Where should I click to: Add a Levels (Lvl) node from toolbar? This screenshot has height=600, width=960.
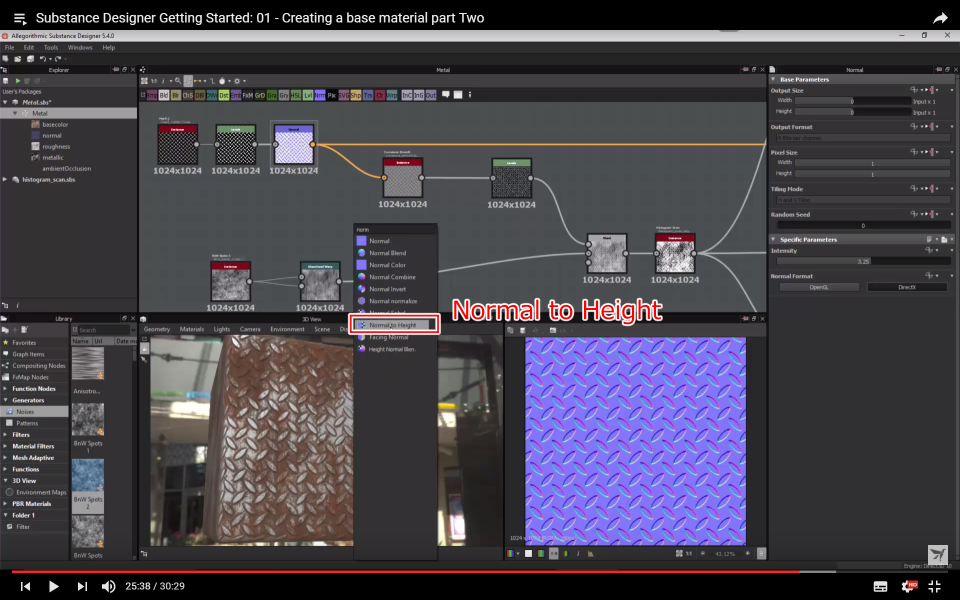pos(307,96)
